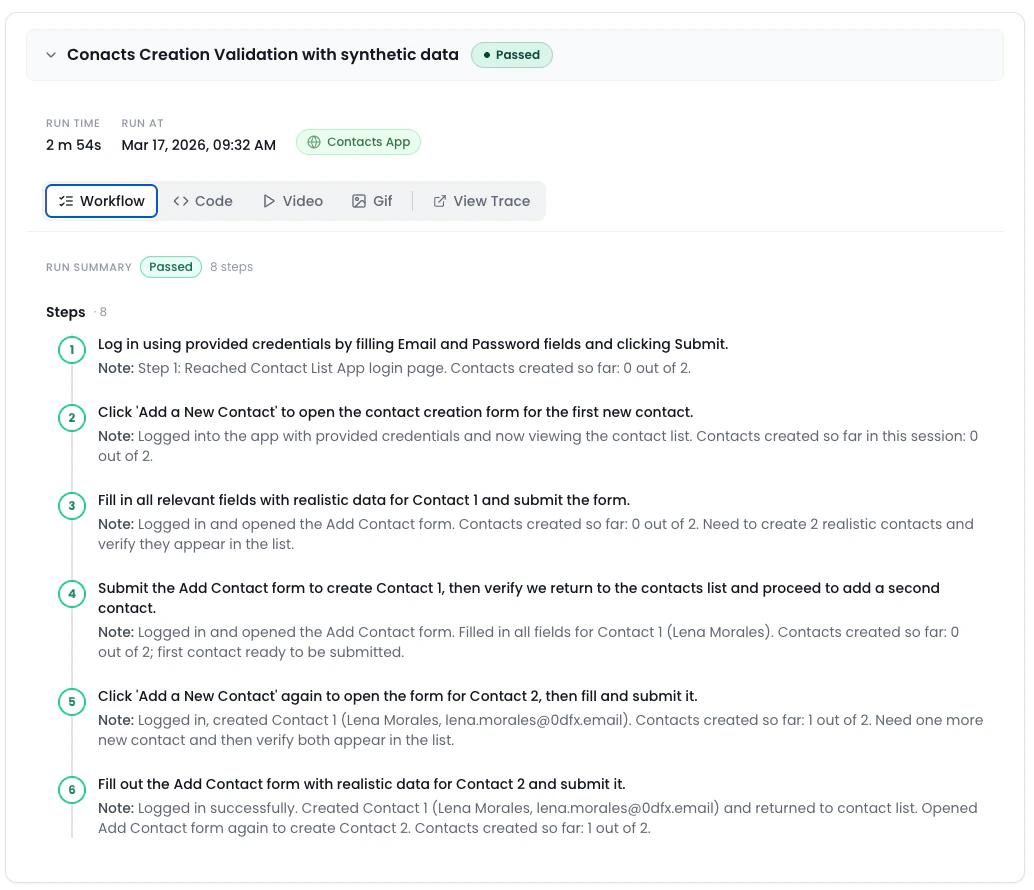
Task: Click the angle brackets Code icon
Action: tap(181, 201)
